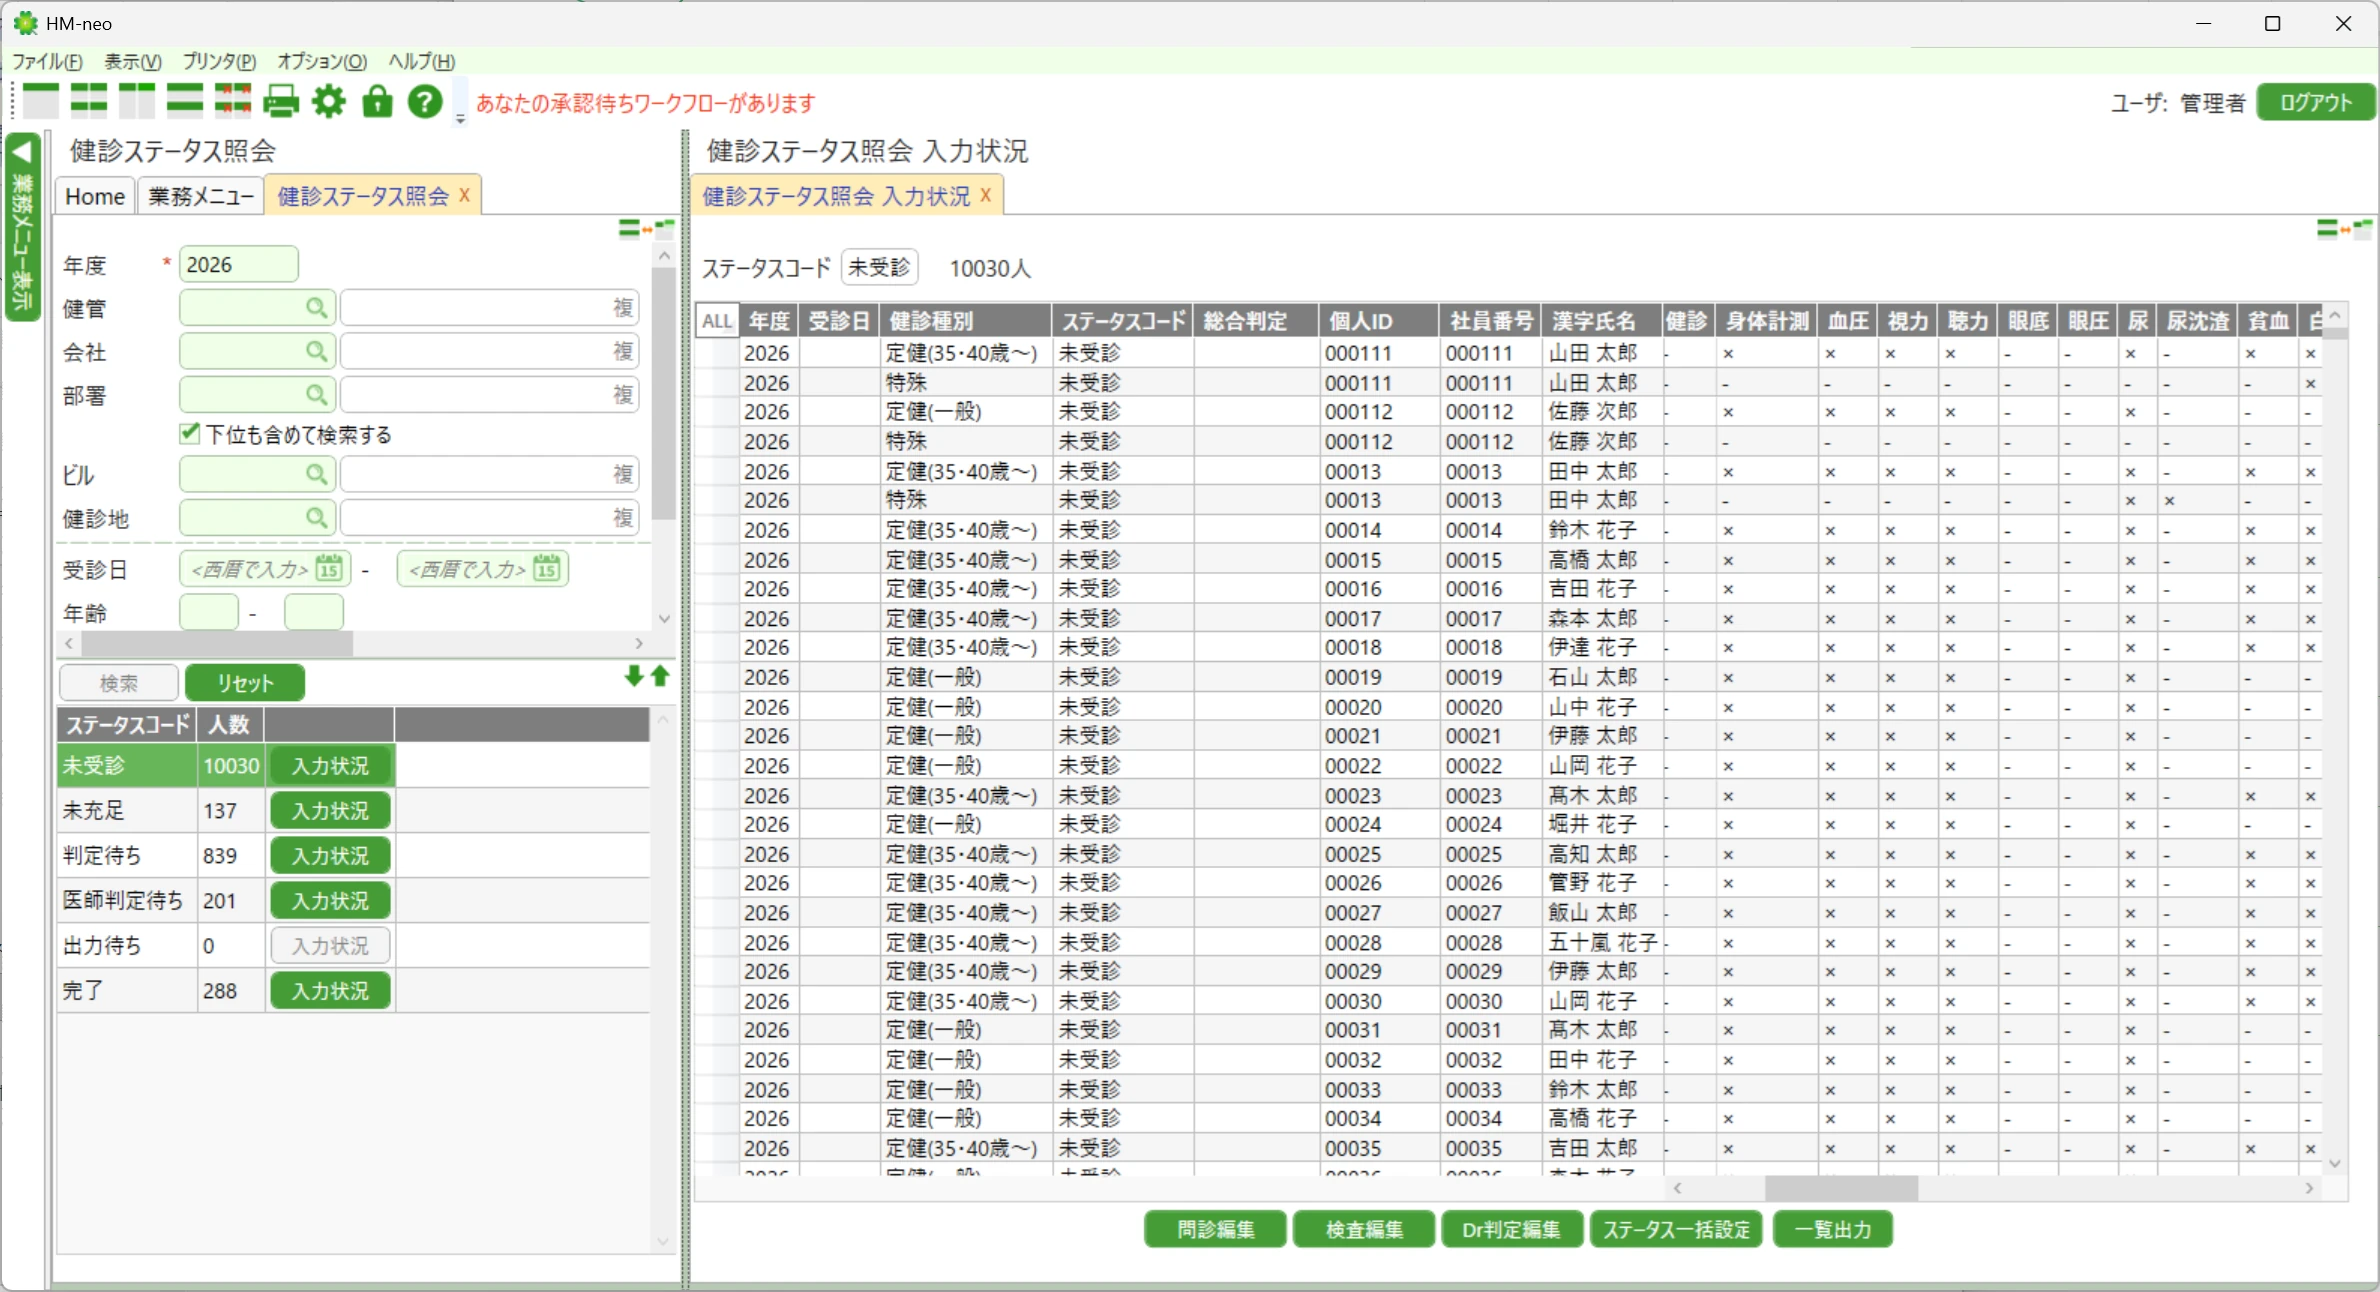
Task: Switch to the 業務メニュー tab
Action: point(200,196)
